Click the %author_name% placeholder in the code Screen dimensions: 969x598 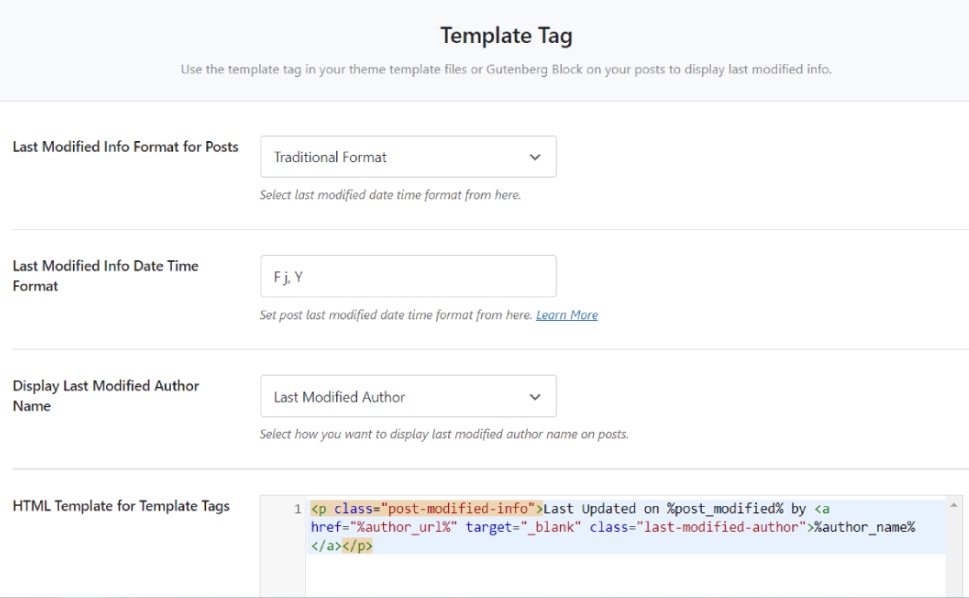(x=865, y=527)
